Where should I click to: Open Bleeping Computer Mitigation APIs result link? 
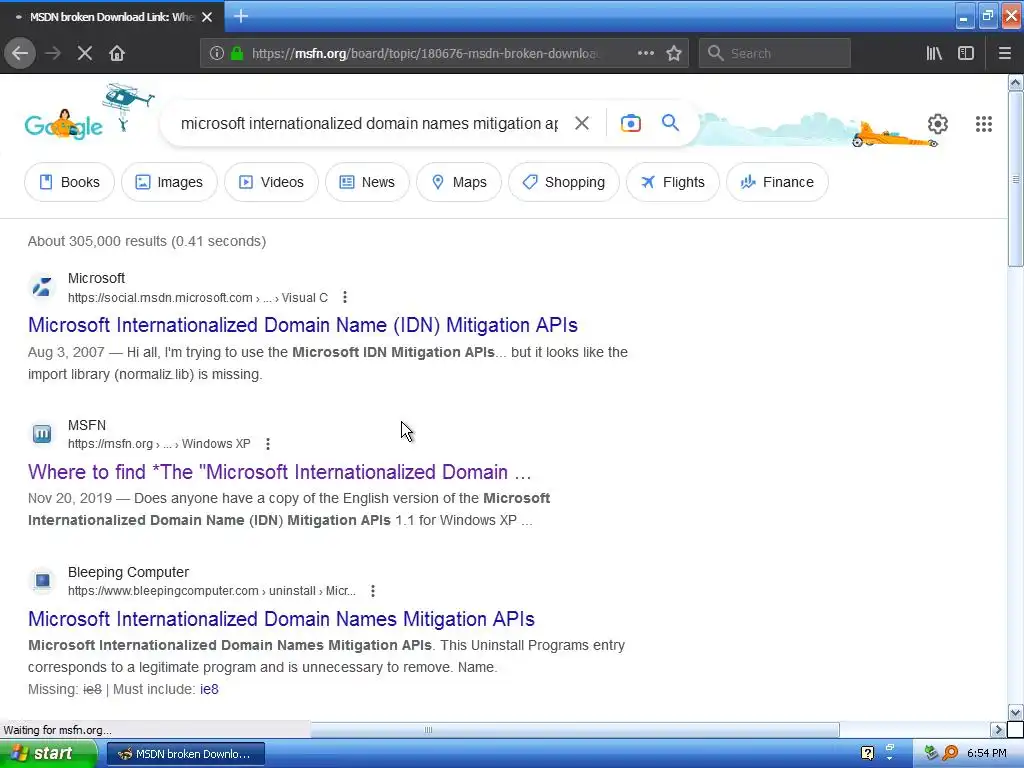pyautogui.click(x=281, y=618)
